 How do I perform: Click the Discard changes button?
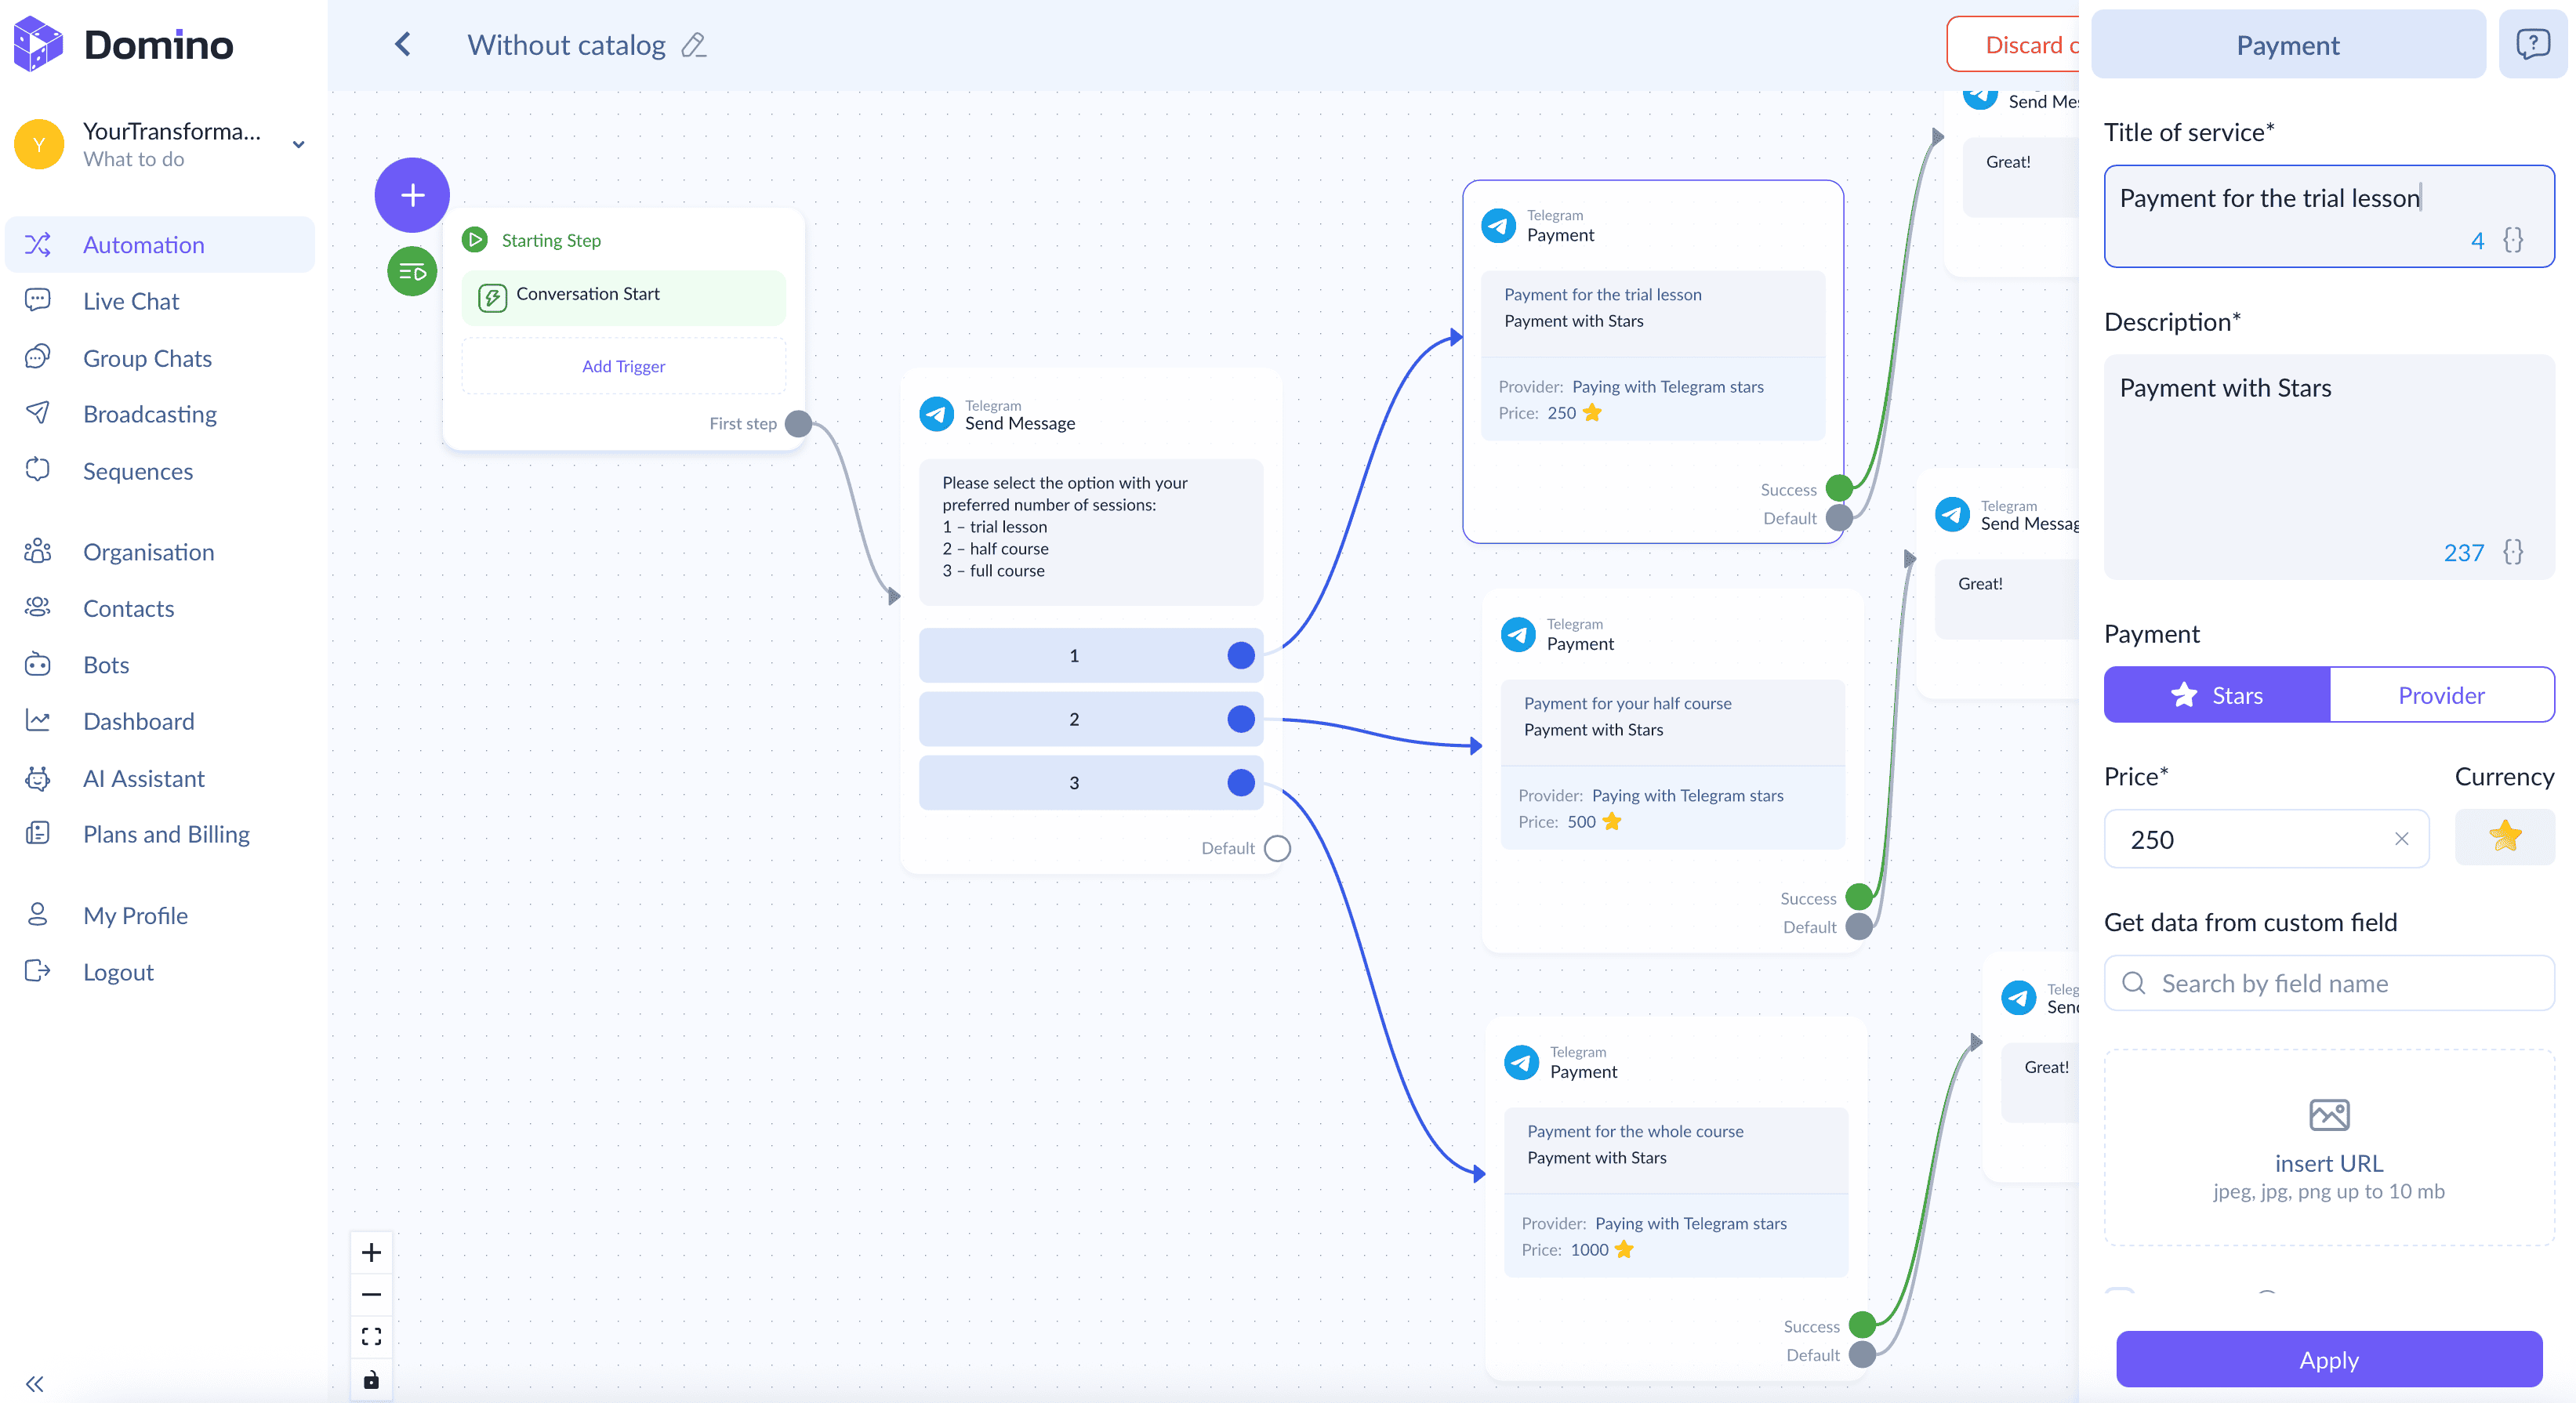tap(2013, 44)
